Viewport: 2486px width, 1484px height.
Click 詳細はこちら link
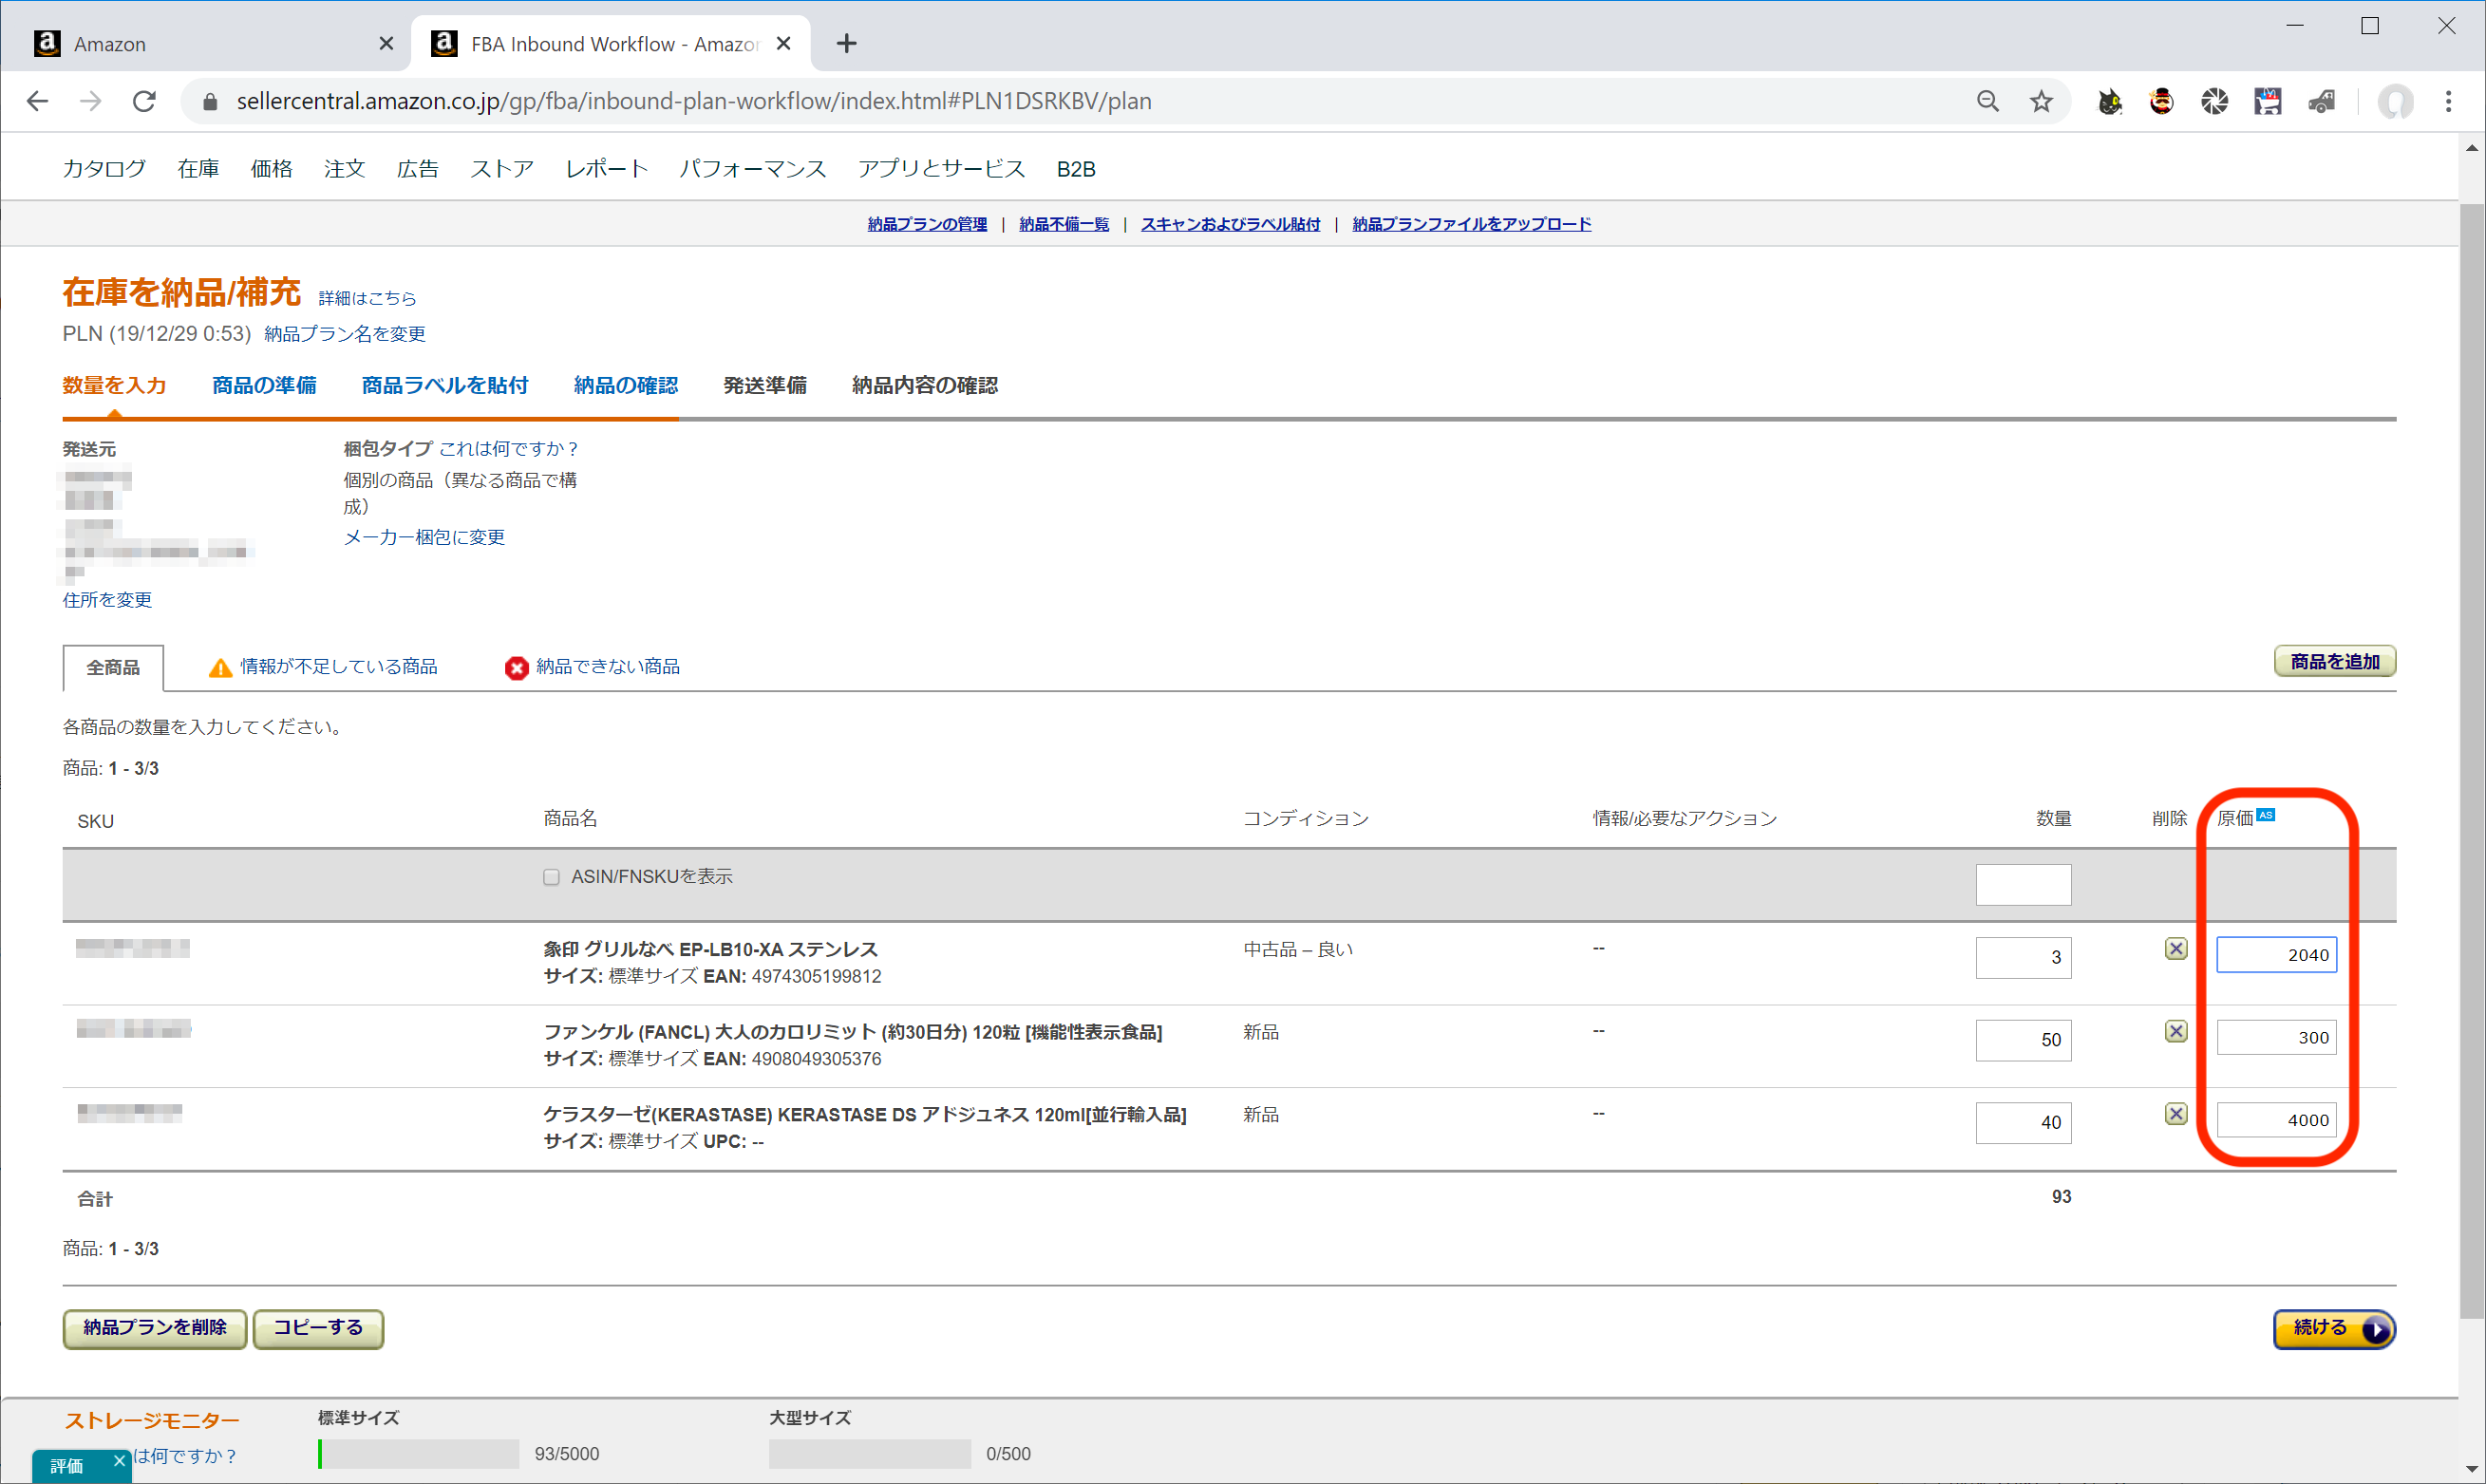pyautogui.click(x=367, y=298)
